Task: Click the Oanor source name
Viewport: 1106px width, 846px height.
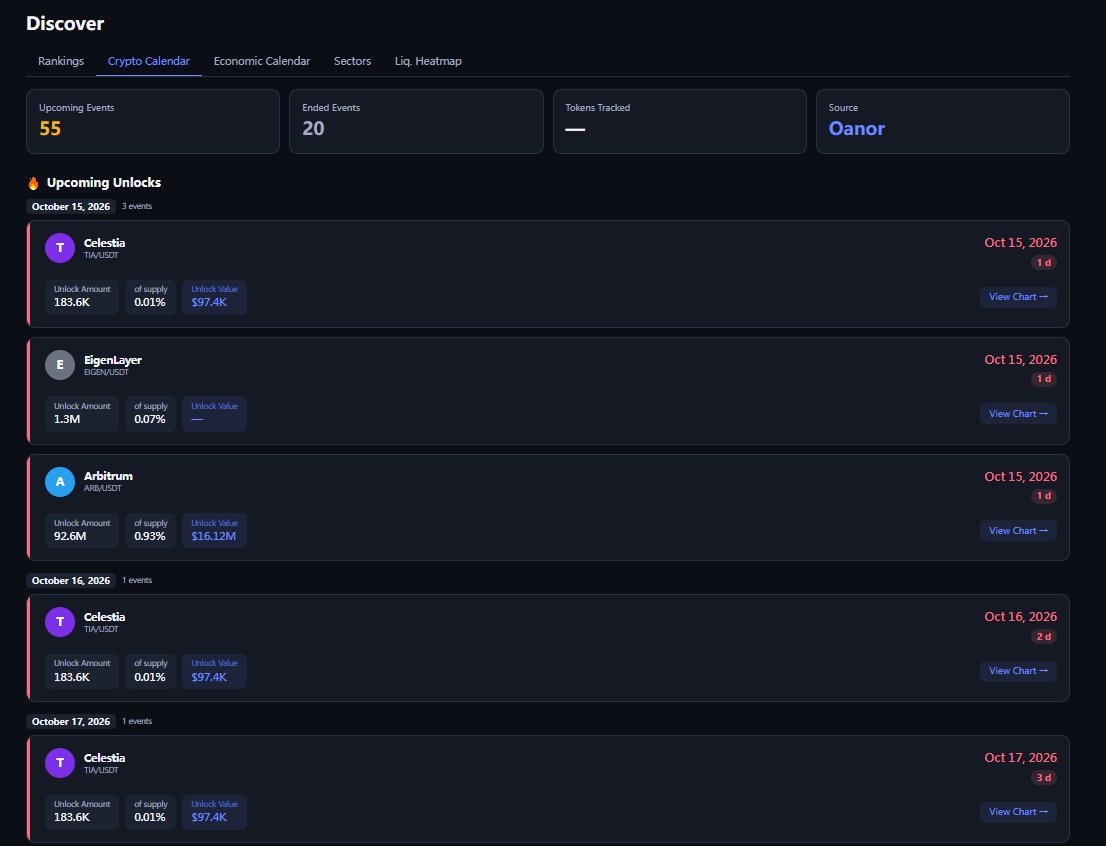Action: pos(856,128)
